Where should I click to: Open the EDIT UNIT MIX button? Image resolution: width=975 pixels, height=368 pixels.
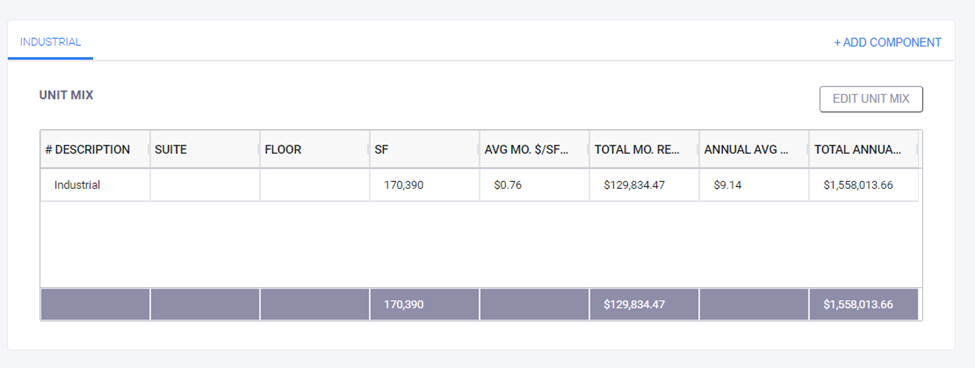coord(871,99)
